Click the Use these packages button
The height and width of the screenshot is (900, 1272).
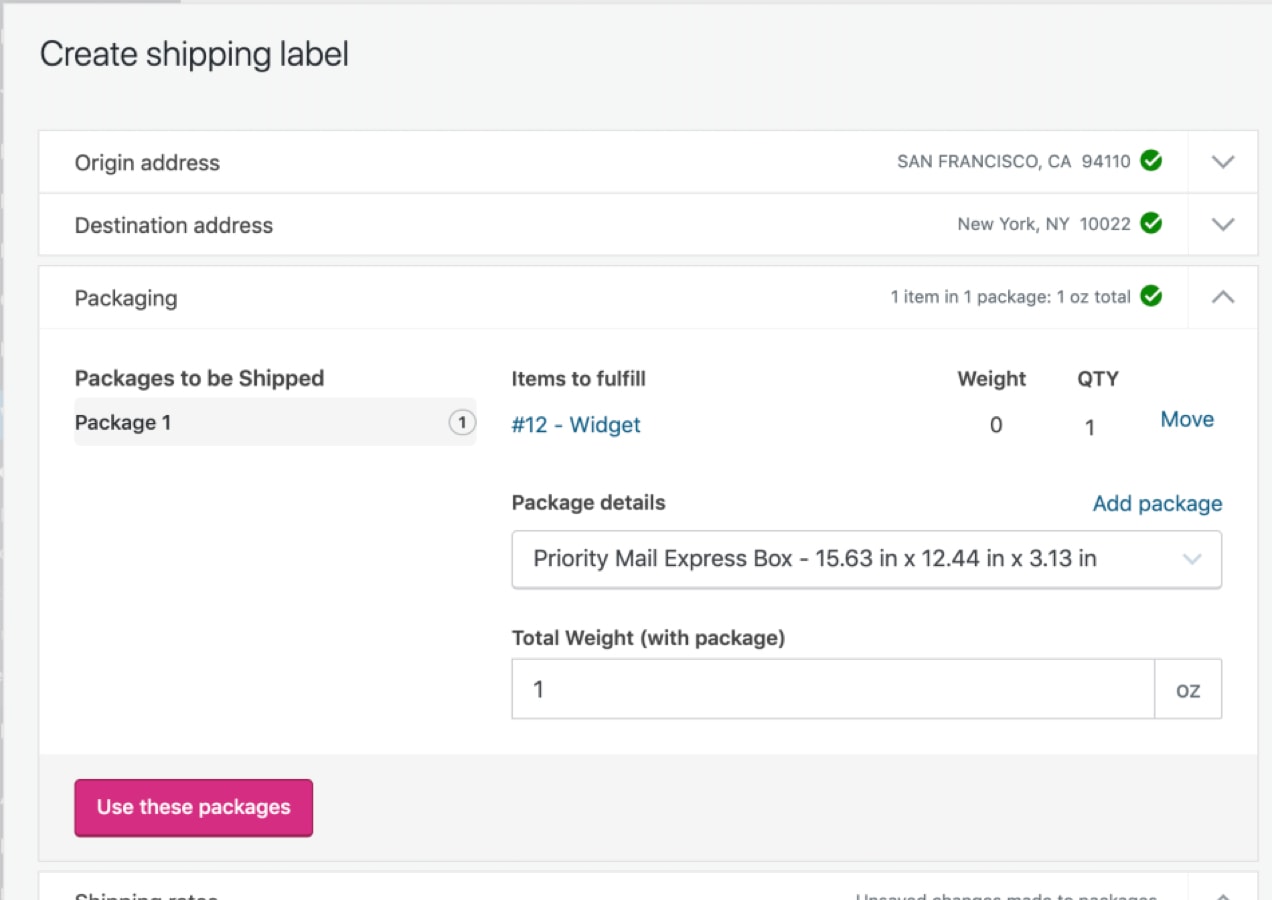point(193,806)
